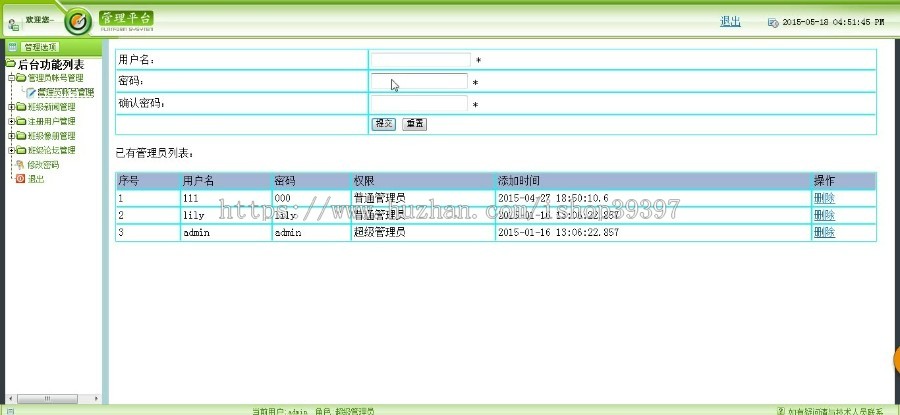900x415 pixels.
Task: Focus the 确认密码 input field
Action: [419, 104]
